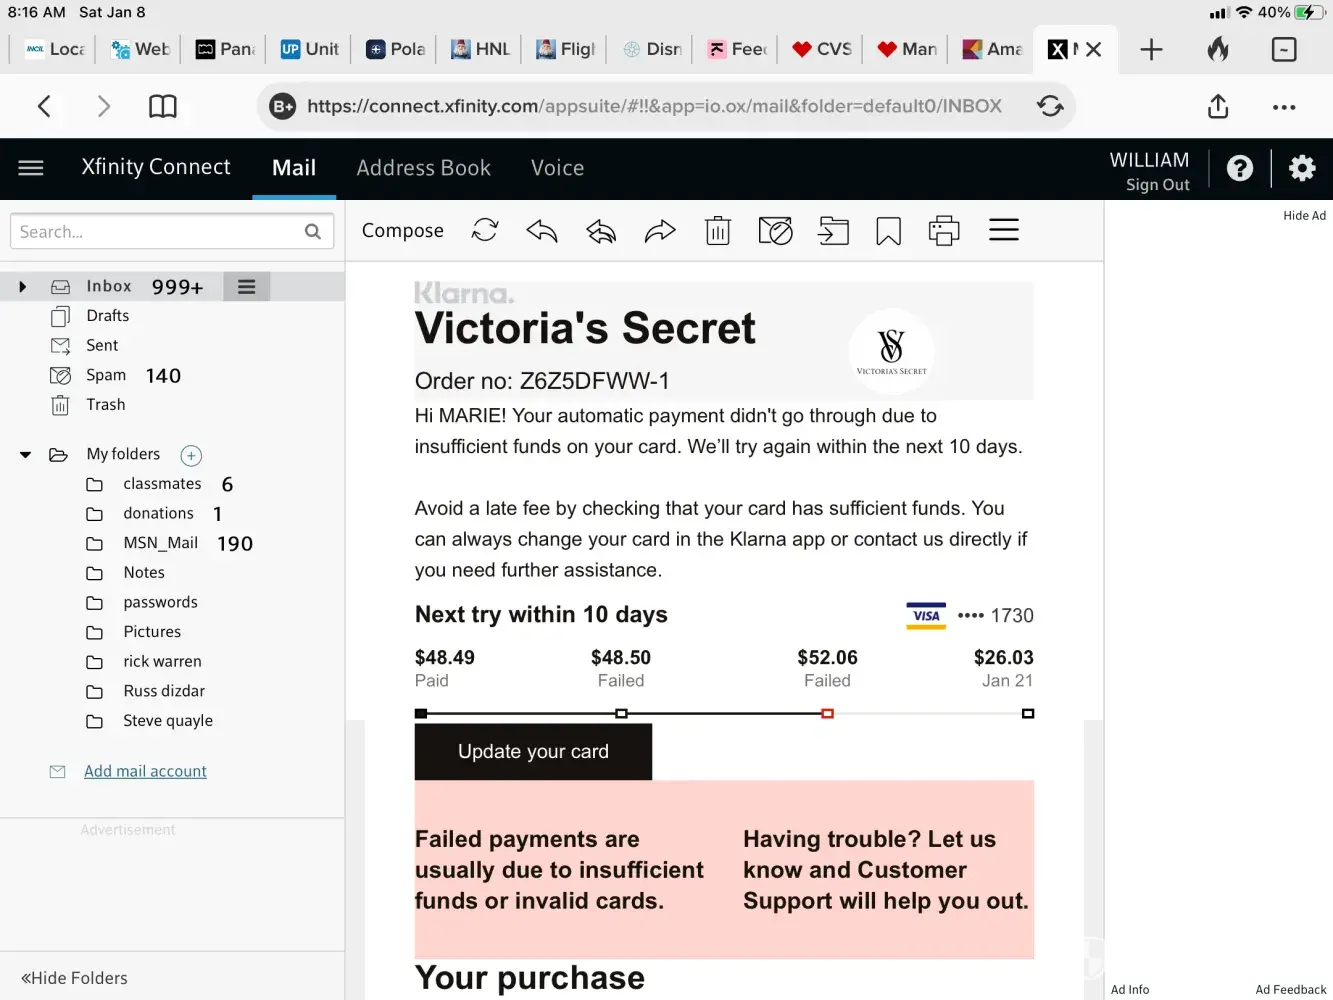Image resolution: width=1333 pixels, height=1000 pixels.
Task: Add a new folder under My folders
Action: pyautogui.click(x=191, y=456)
